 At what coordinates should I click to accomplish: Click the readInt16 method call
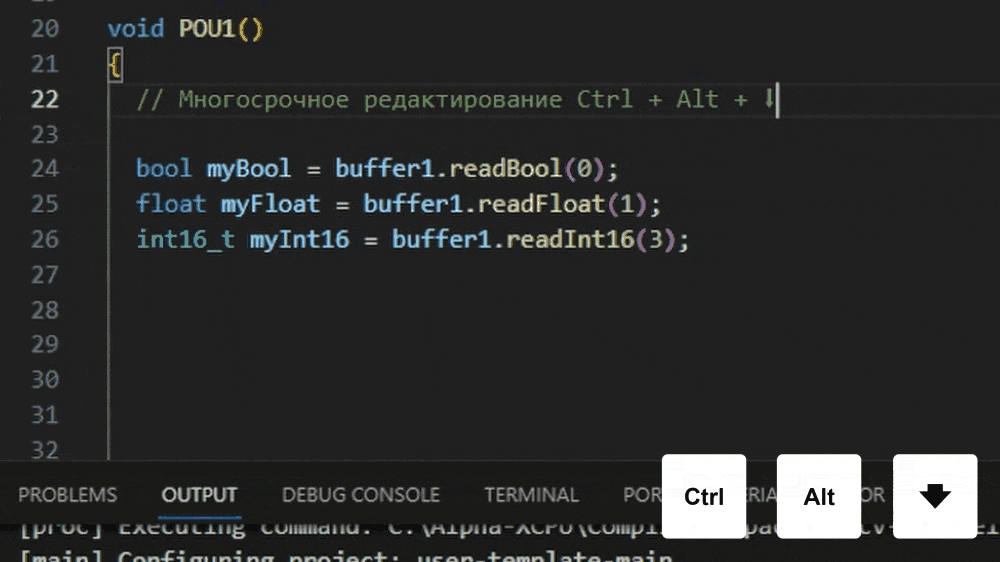[x=570, y=240]
